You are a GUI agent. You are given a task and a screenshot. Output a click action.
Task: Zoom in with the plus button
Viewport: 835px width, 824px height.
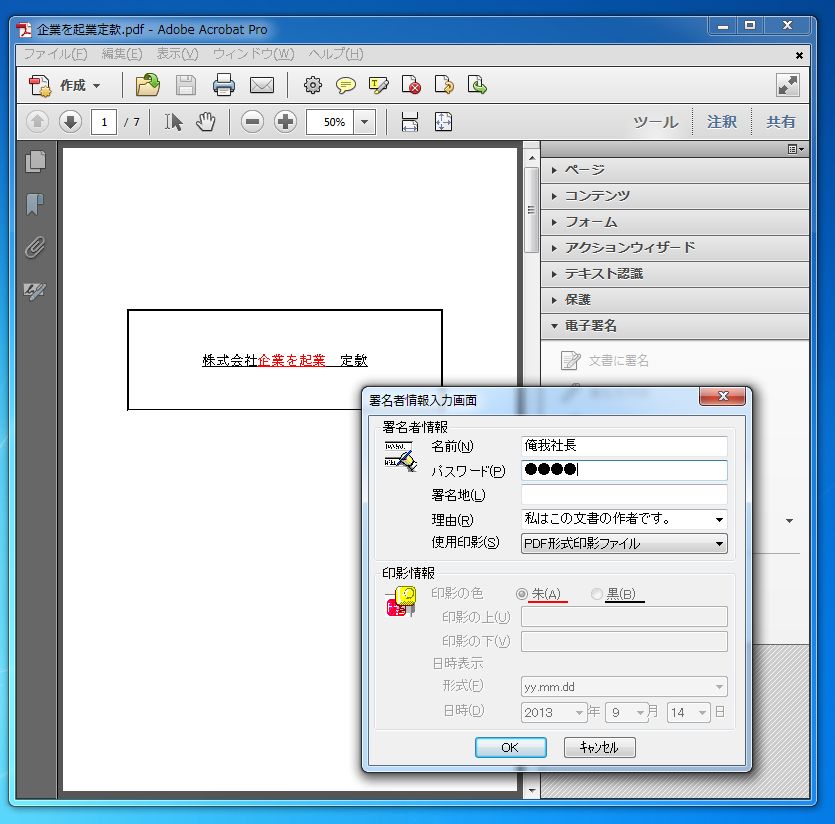click(x=285, y=122)
